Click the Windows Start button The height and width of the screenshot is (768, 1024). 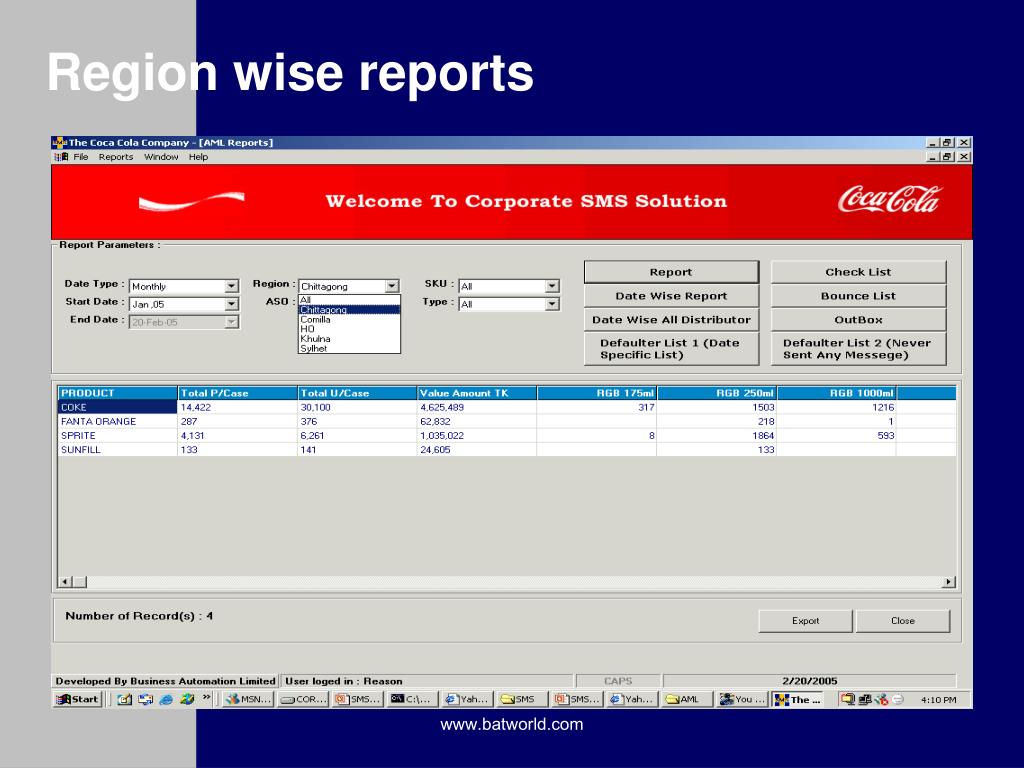(x=78, y=699)
